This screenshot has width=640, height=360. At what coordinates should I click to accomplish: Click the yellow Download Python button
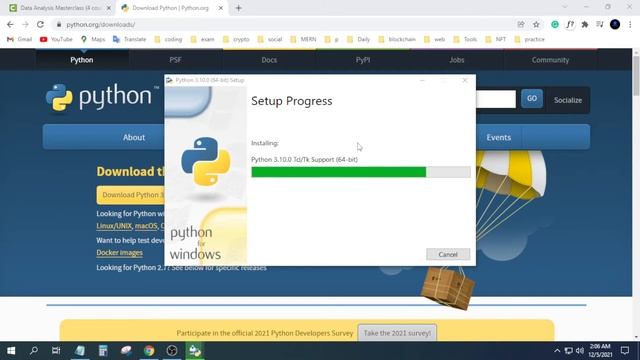pos(131,195)
